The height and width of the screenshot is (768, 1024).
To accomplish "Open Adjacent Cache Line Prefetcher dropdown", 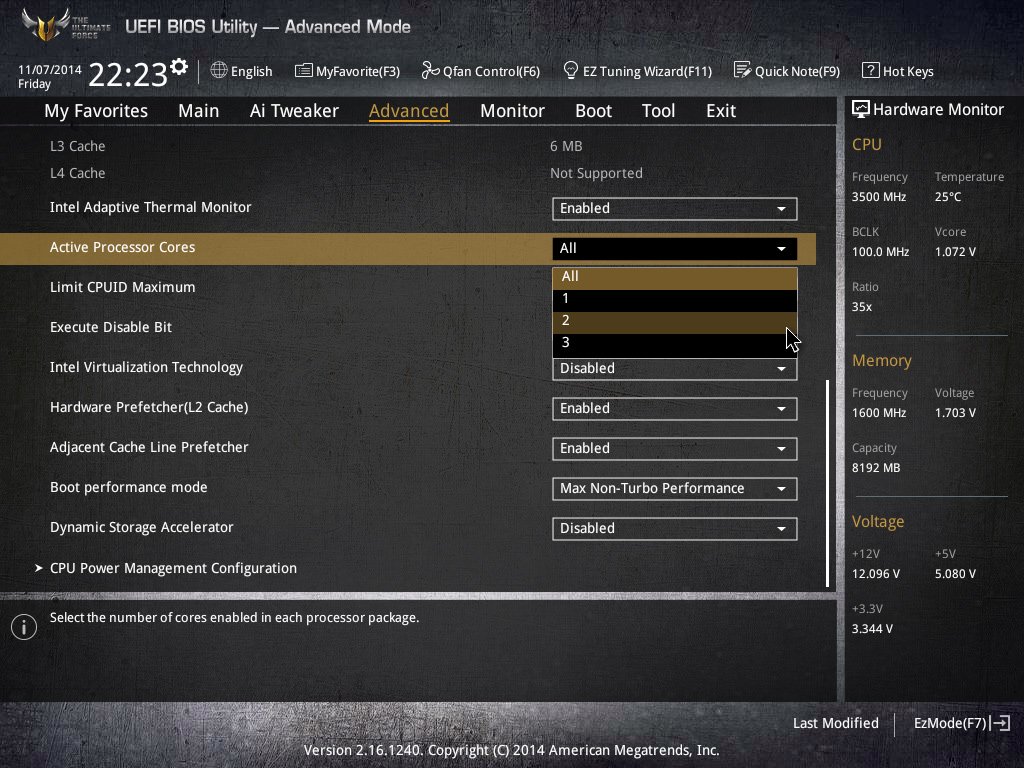I will coord(675,449).
